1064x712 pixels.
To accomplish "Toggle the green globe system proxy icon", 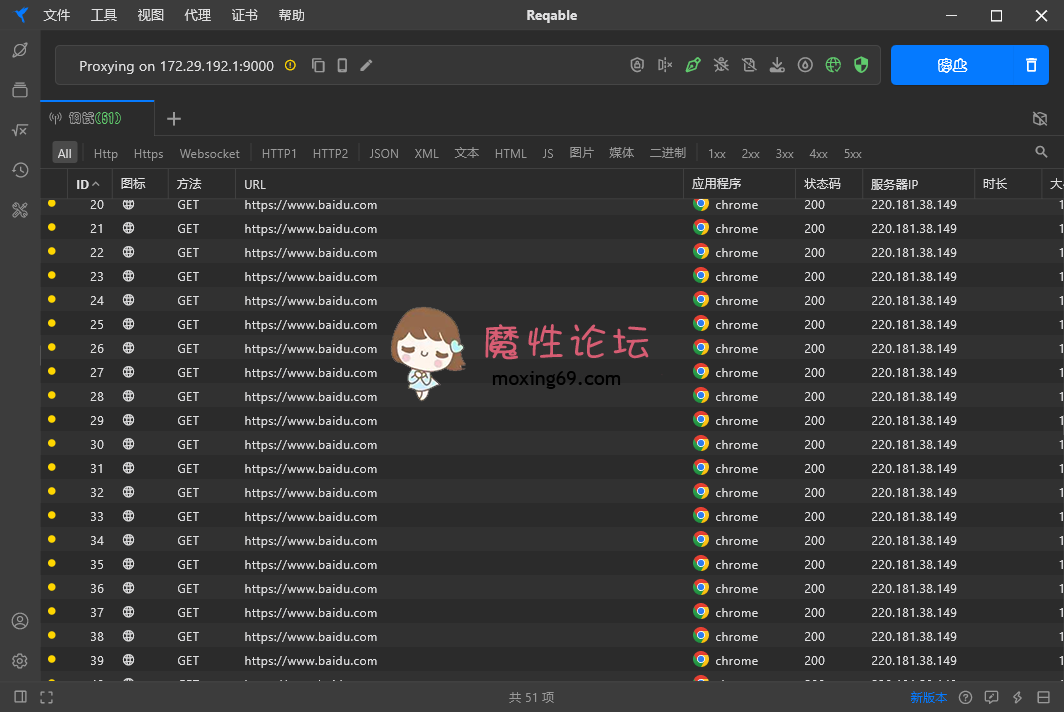I will [833, 64].
